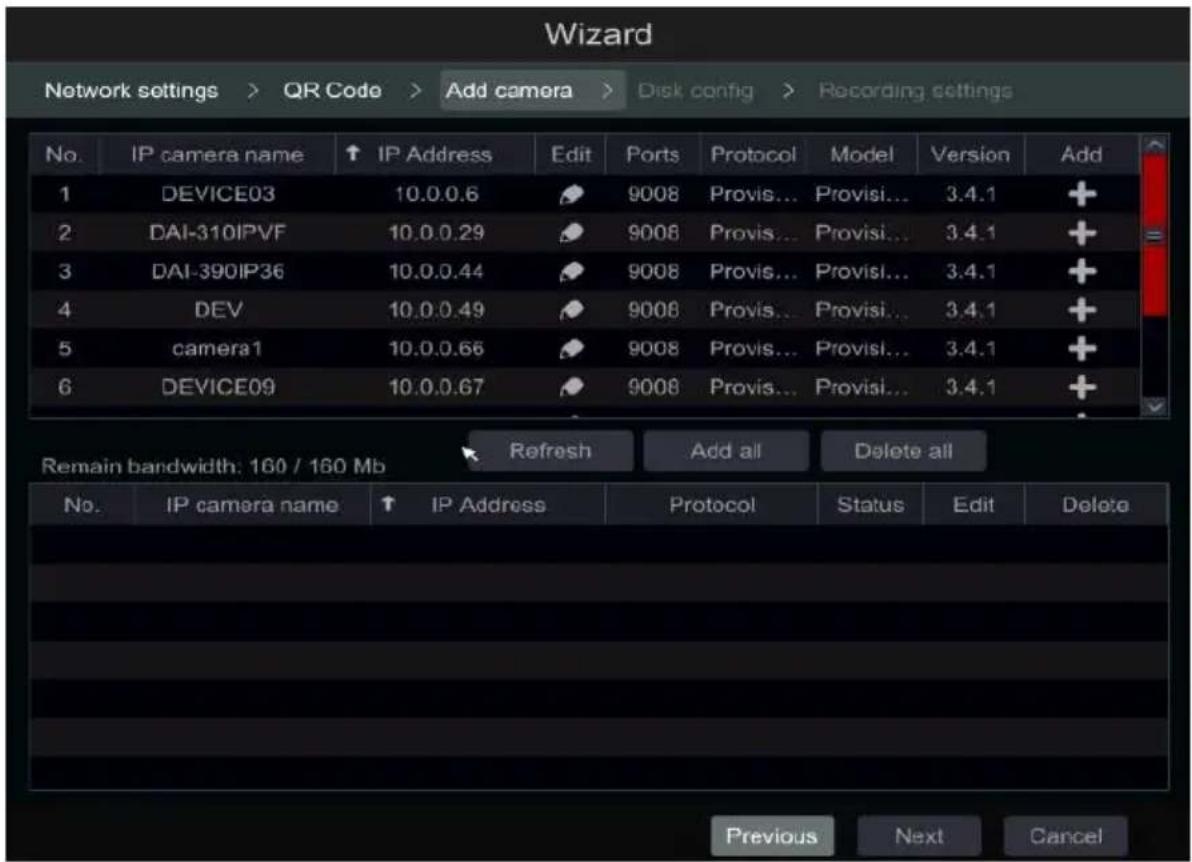Click IP address 10.0.0.29
Image resolution: width=1192 pixels, height=862 pixels.
[x=436, y=233]
